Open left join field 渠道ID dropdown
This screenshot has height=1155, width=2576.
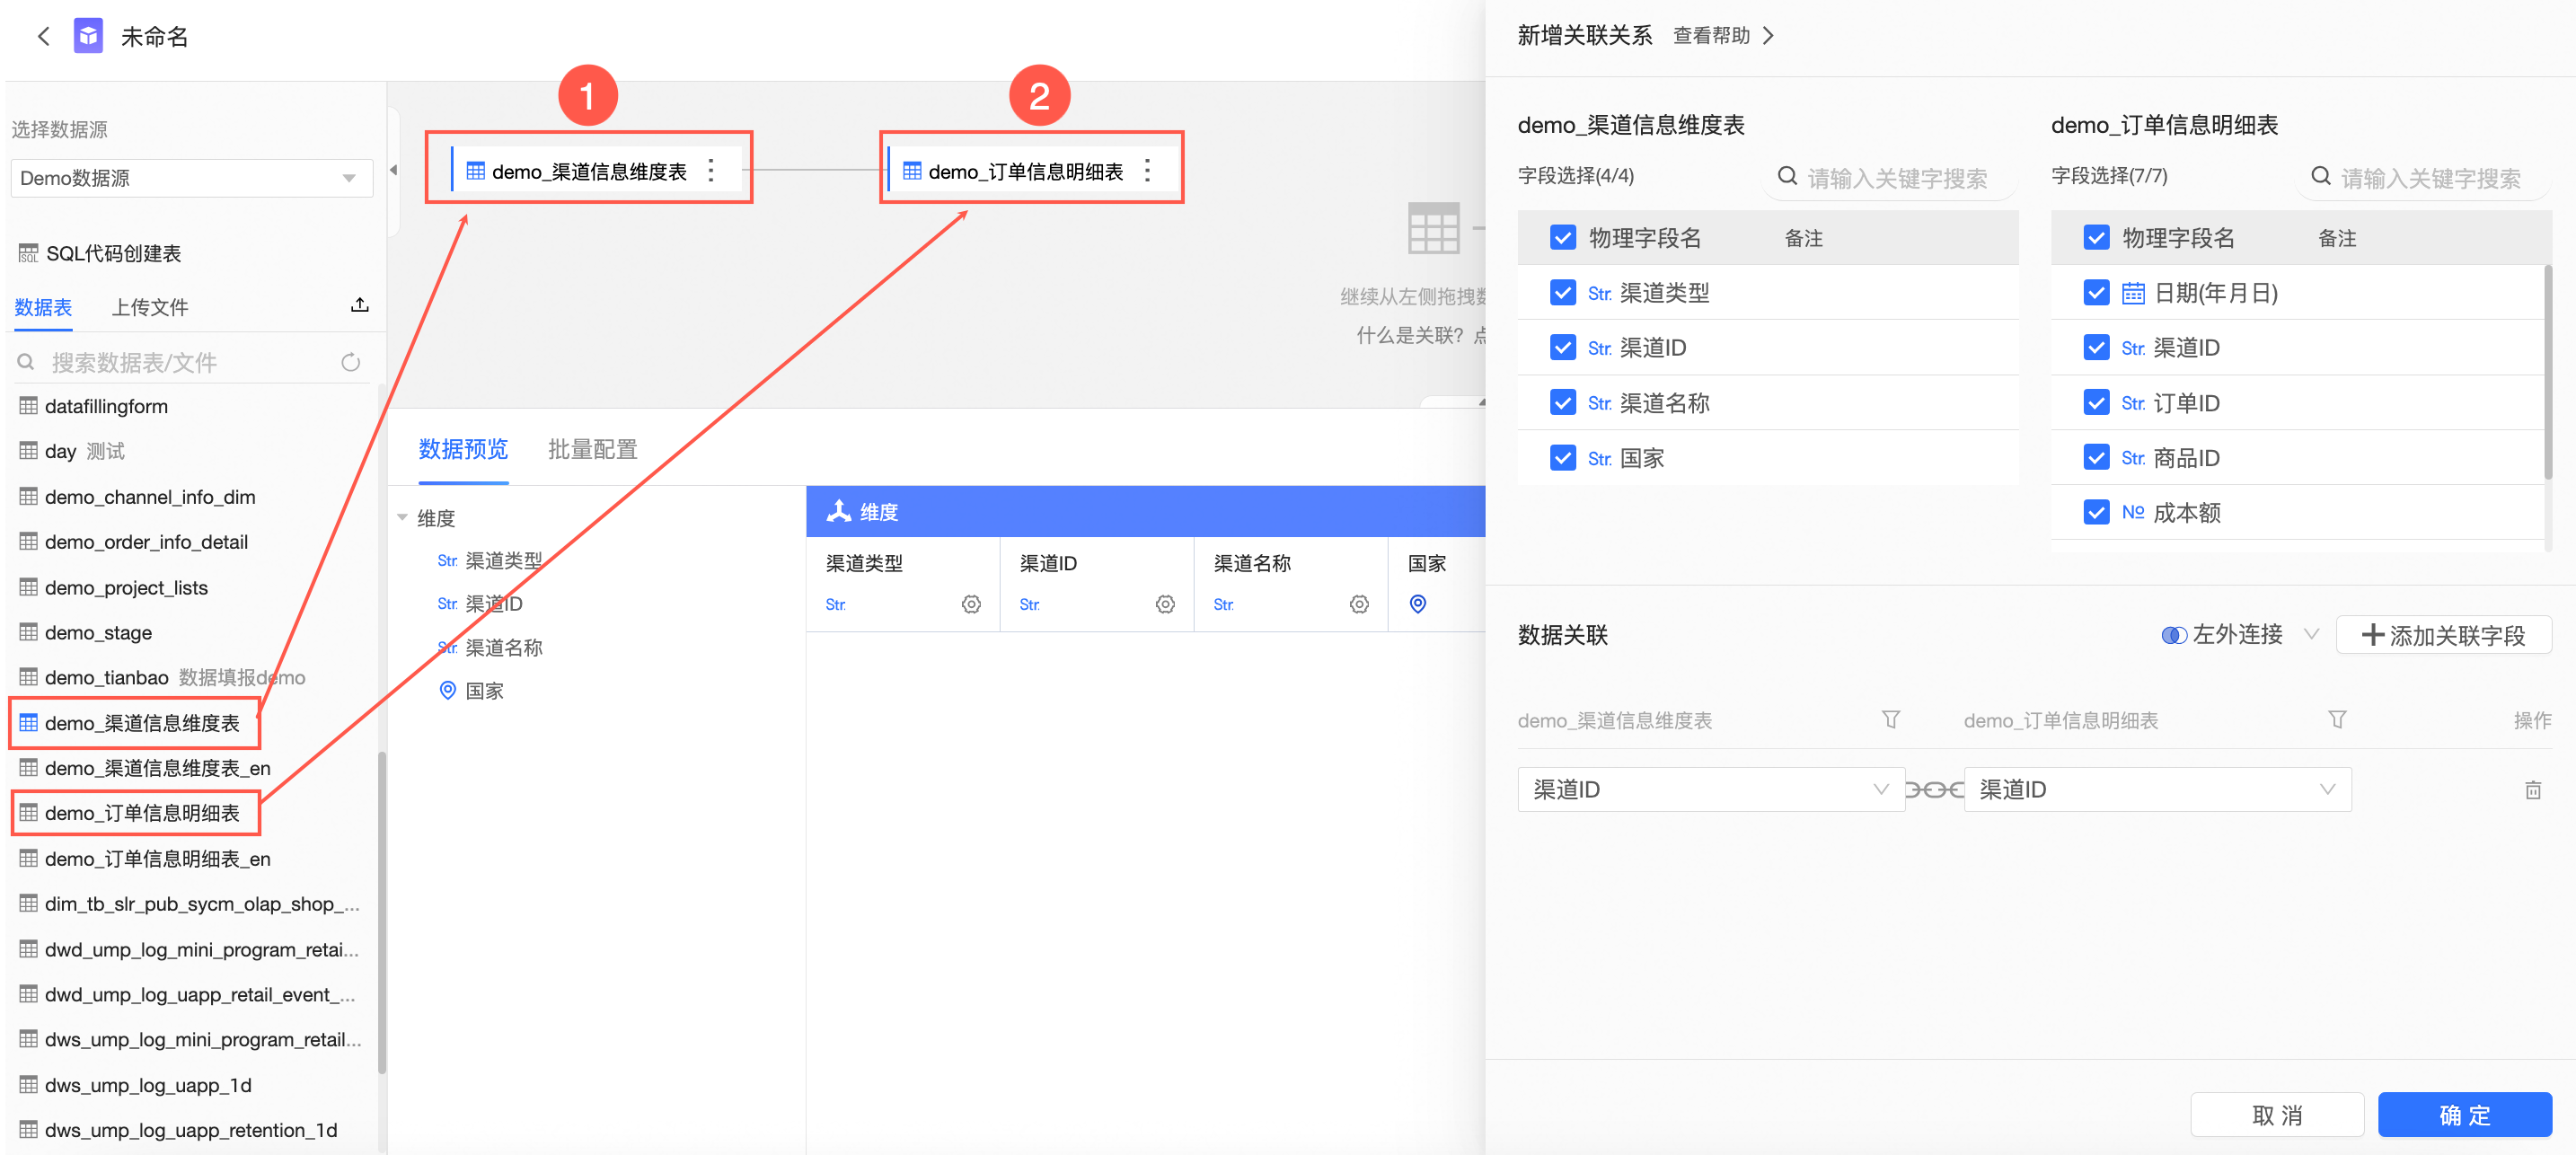click(x=1711, y=790)
